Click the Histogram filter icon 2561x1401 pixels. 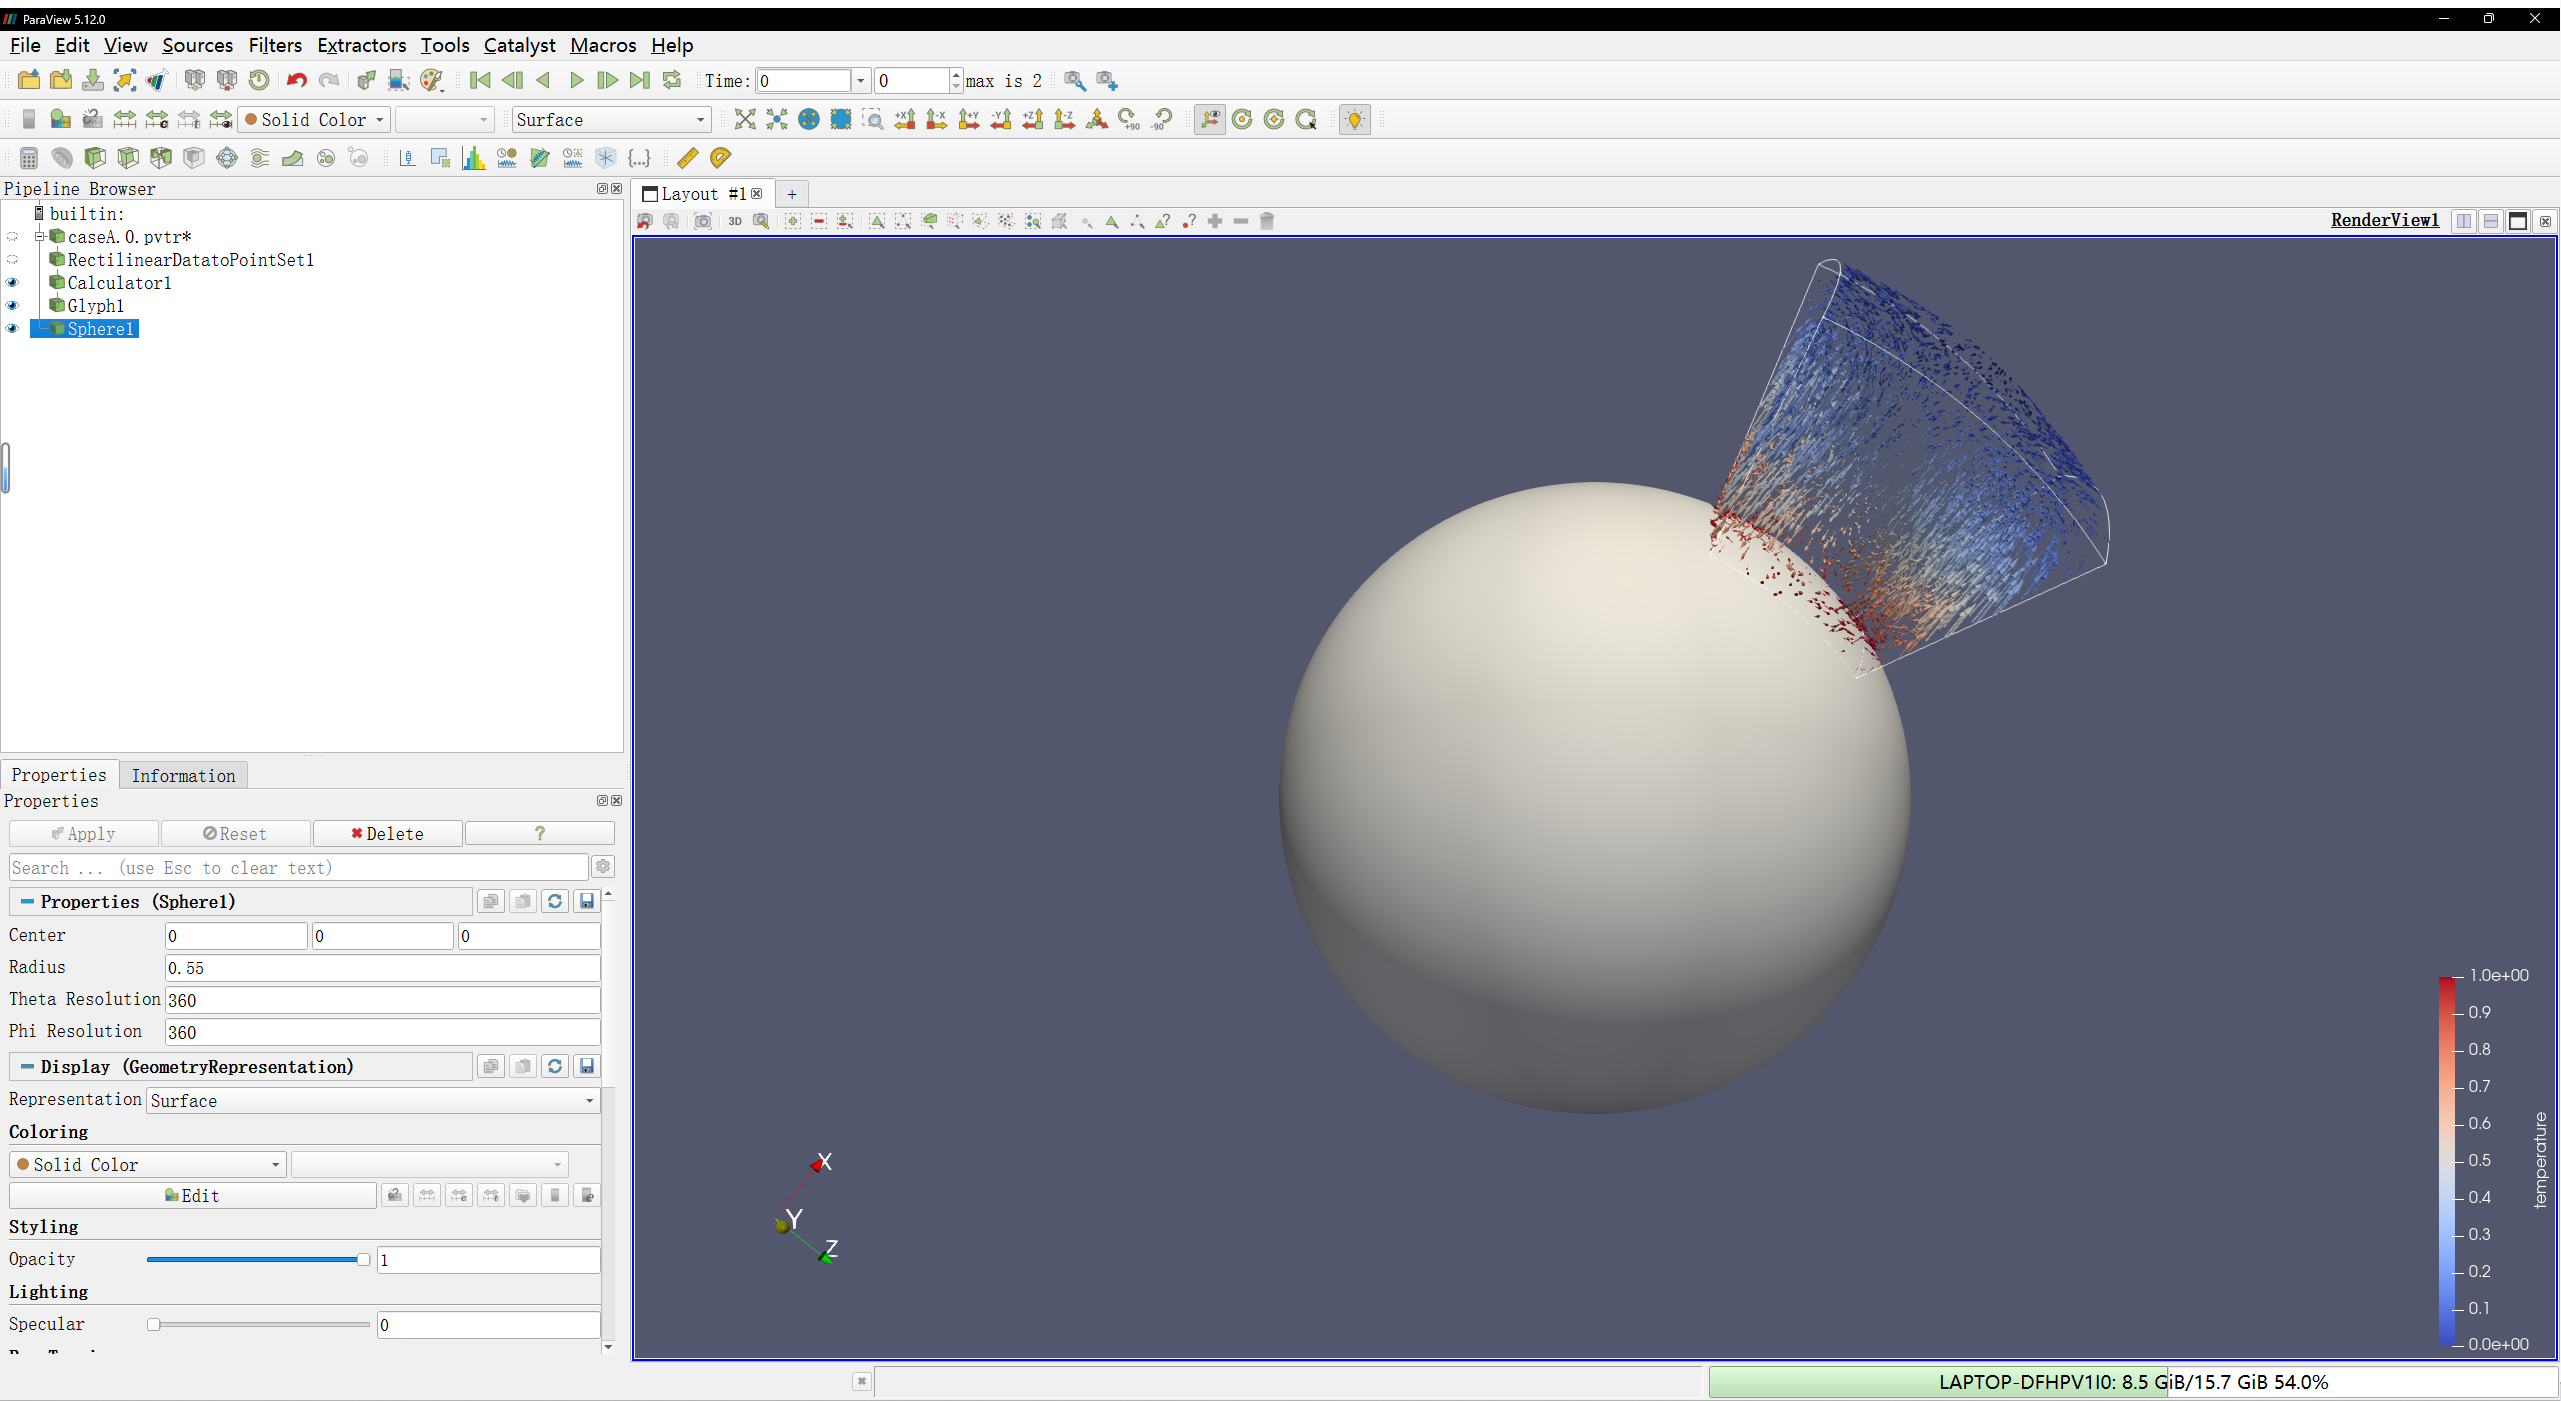click(x=473, y=158)
